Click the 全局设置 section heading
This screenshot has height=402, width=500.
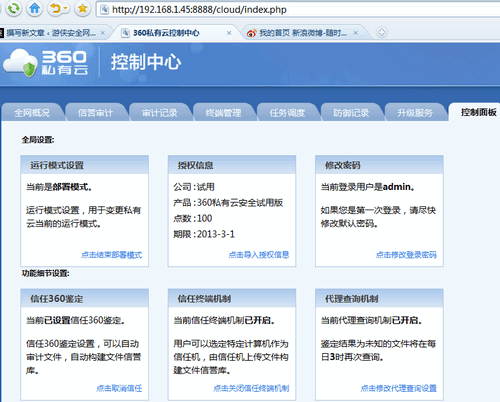tap(38, 140)
